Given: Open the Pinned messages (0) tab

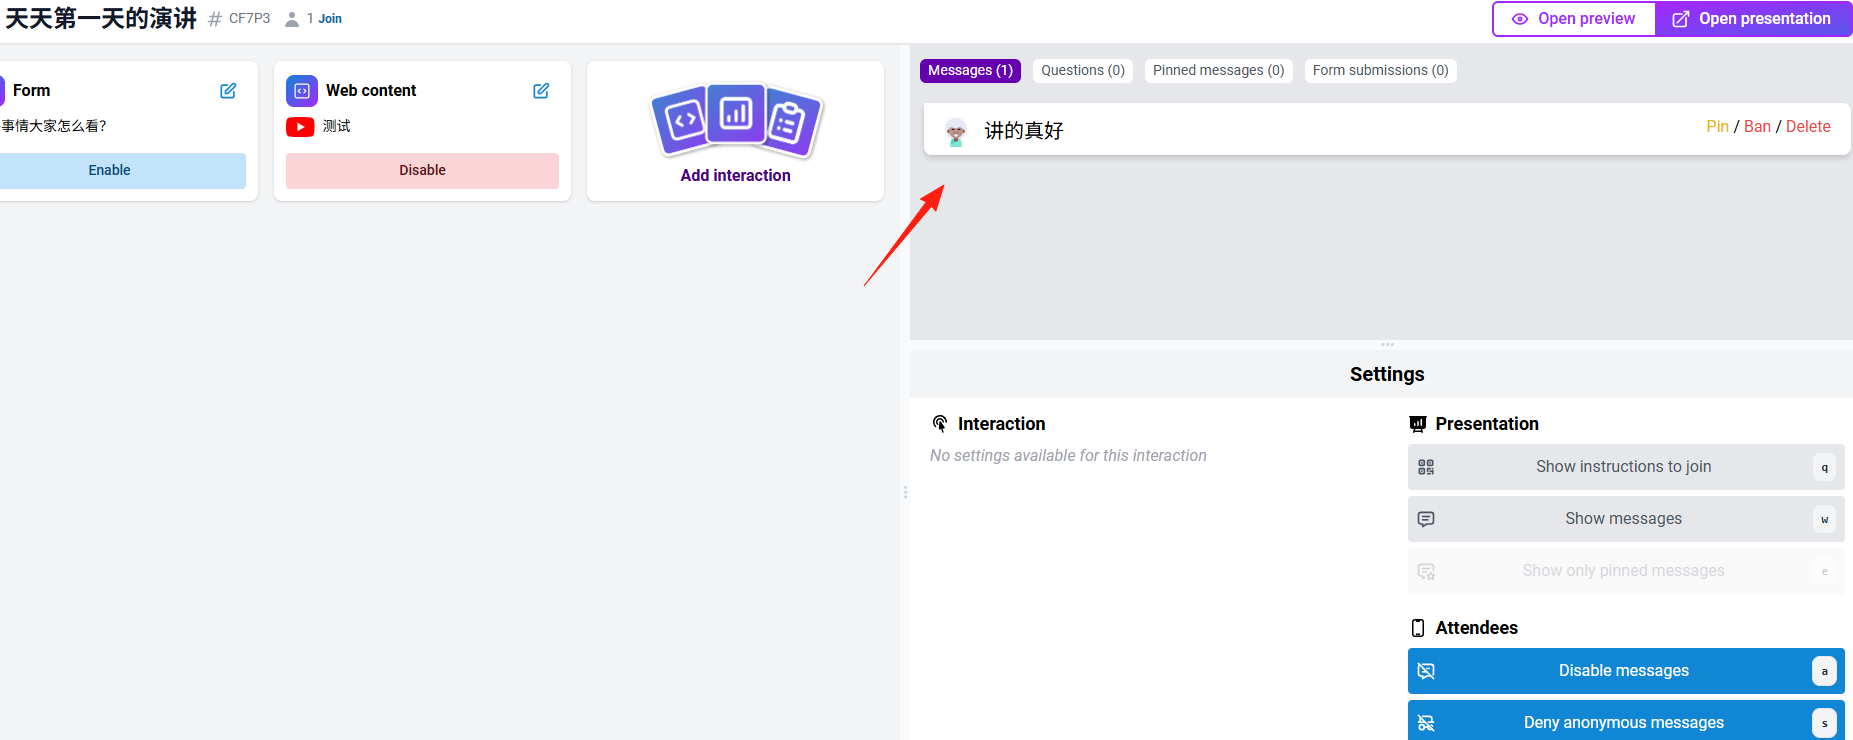Looking at the screenshot, I should pos(1218,71).
